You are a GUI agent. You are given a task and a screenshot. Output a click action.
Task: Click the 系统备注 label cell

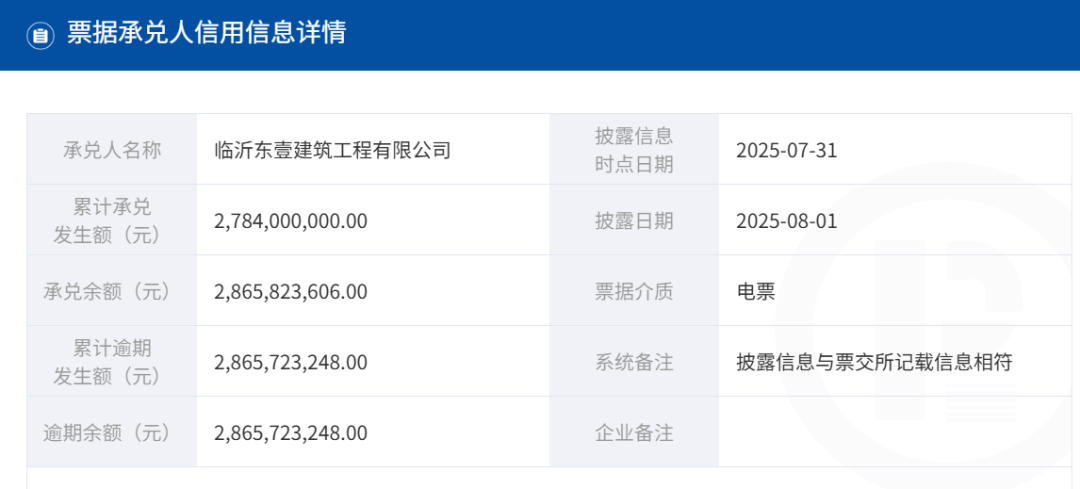point(634,363)
